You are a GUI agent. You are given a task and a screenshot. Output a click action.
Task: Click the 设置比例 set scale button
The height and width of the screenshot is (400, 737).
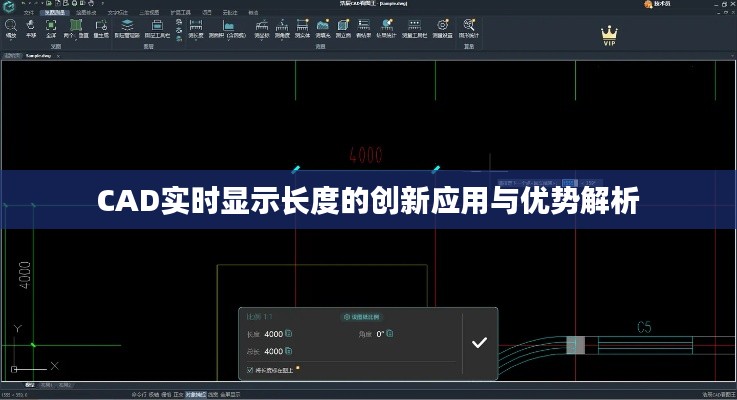coord(361,317)
